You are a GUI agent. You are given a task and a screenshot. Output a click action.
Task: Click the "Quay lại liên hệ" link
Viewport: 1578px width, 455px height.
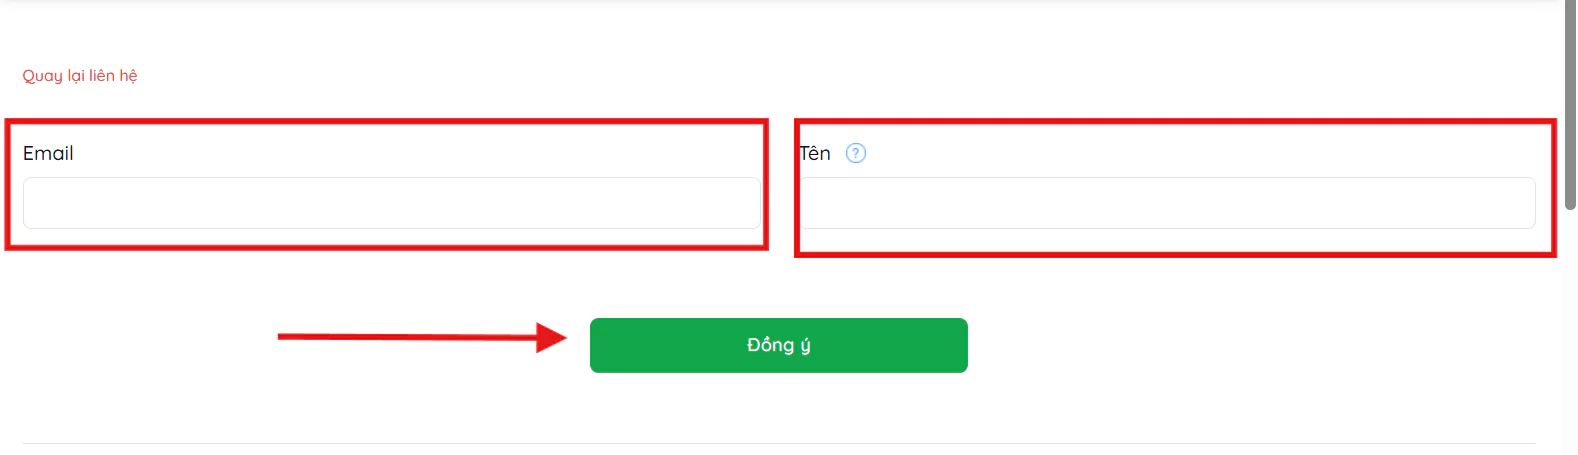click(x=80, y=76)
